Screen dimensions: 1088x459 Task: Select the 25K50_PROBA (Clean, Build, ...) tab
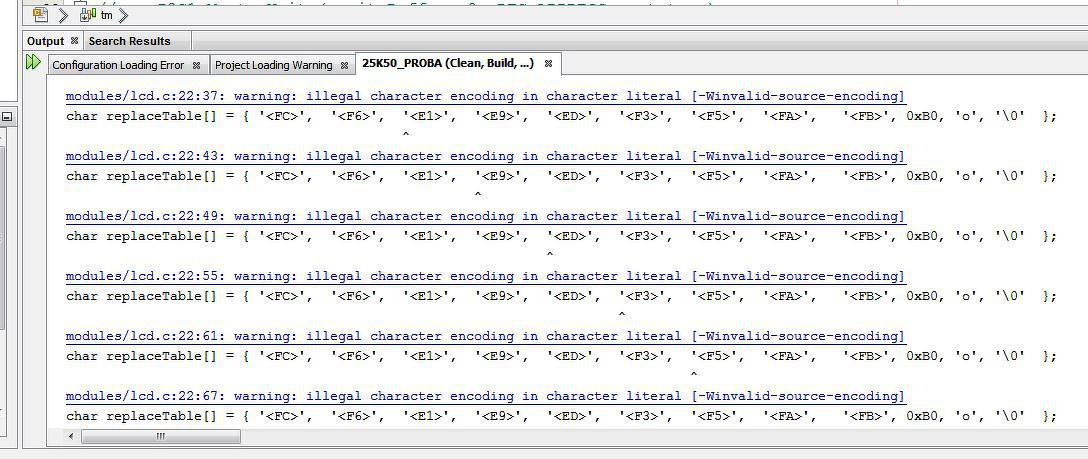[x=448, y=64]
